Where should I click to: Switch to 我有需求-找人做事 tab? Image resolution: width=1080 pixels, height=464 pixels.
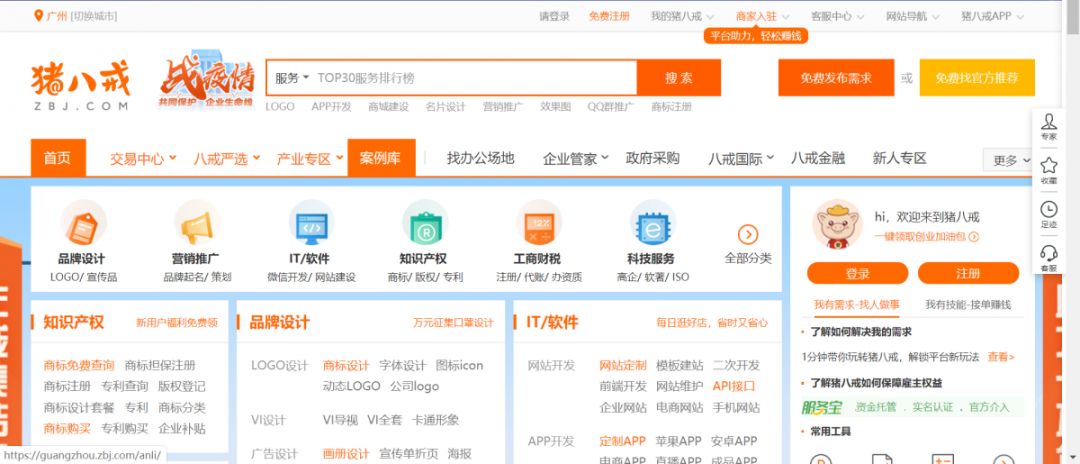(x=855, y=304)
